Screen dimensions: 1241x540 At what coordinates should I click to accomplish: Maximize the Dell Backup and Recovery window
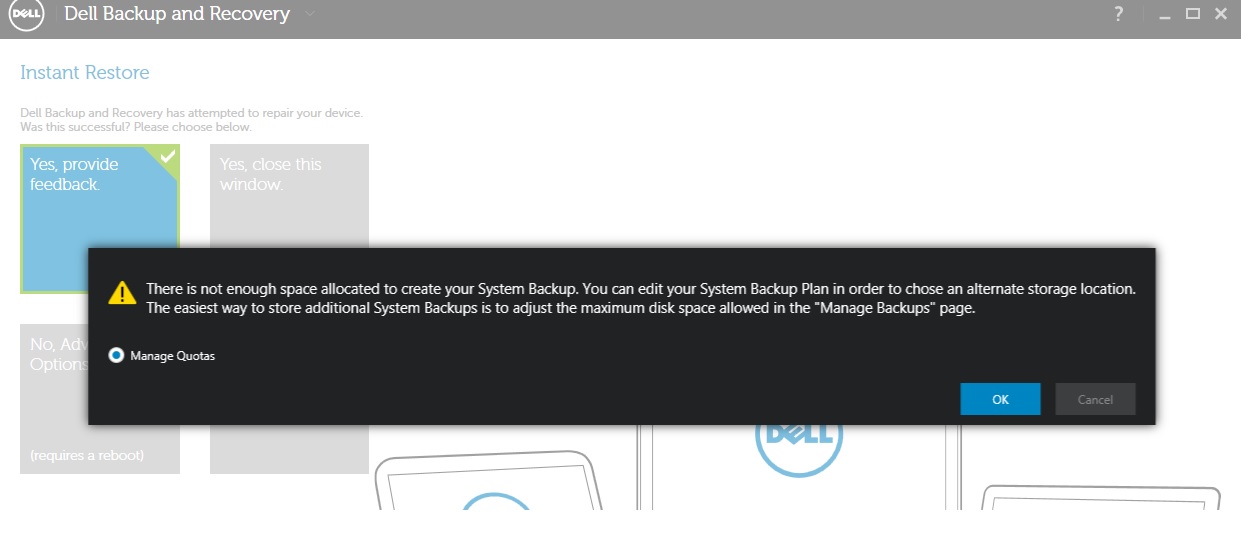[1192, 14]
